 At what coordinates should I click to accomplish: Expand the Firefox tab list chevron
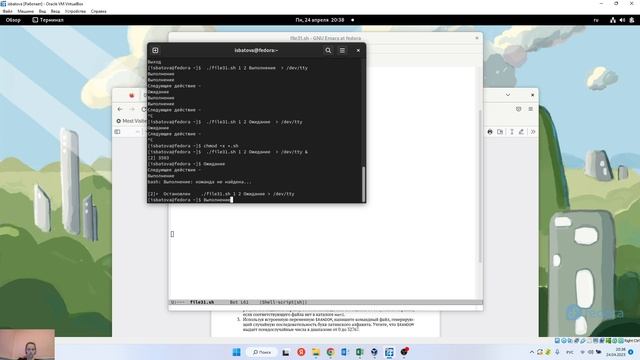coord(508,95)
